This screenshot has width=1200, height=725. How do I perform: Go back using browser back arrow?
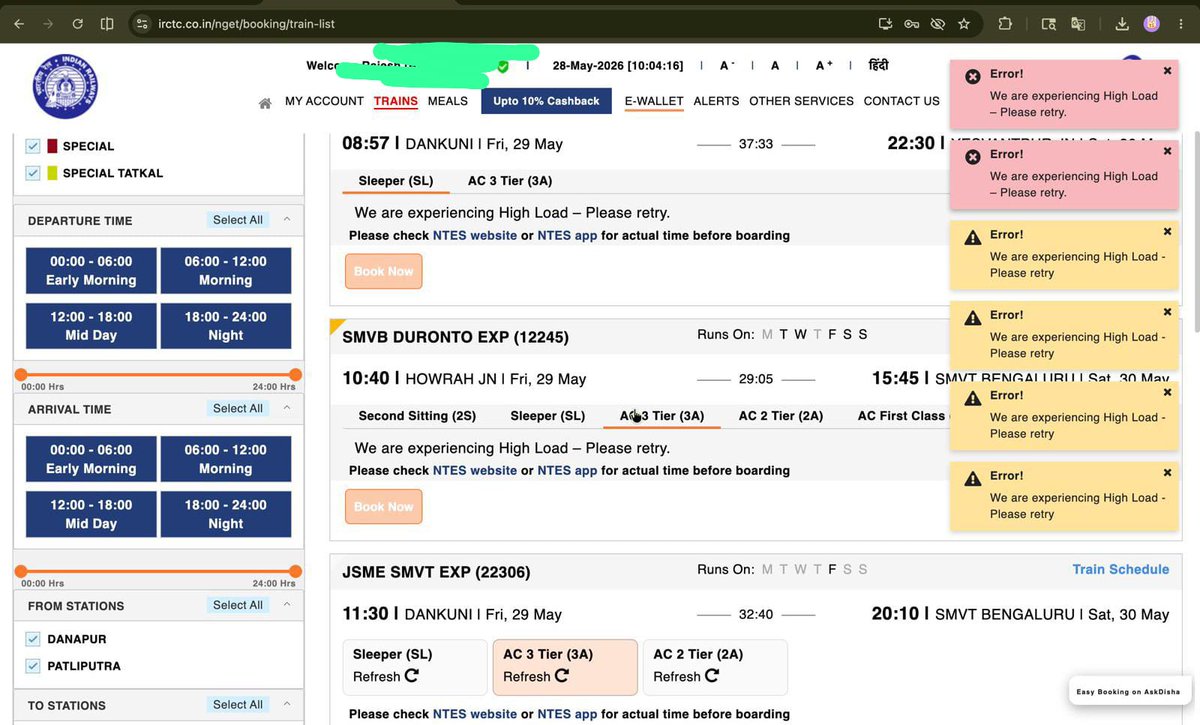(19, 23)
